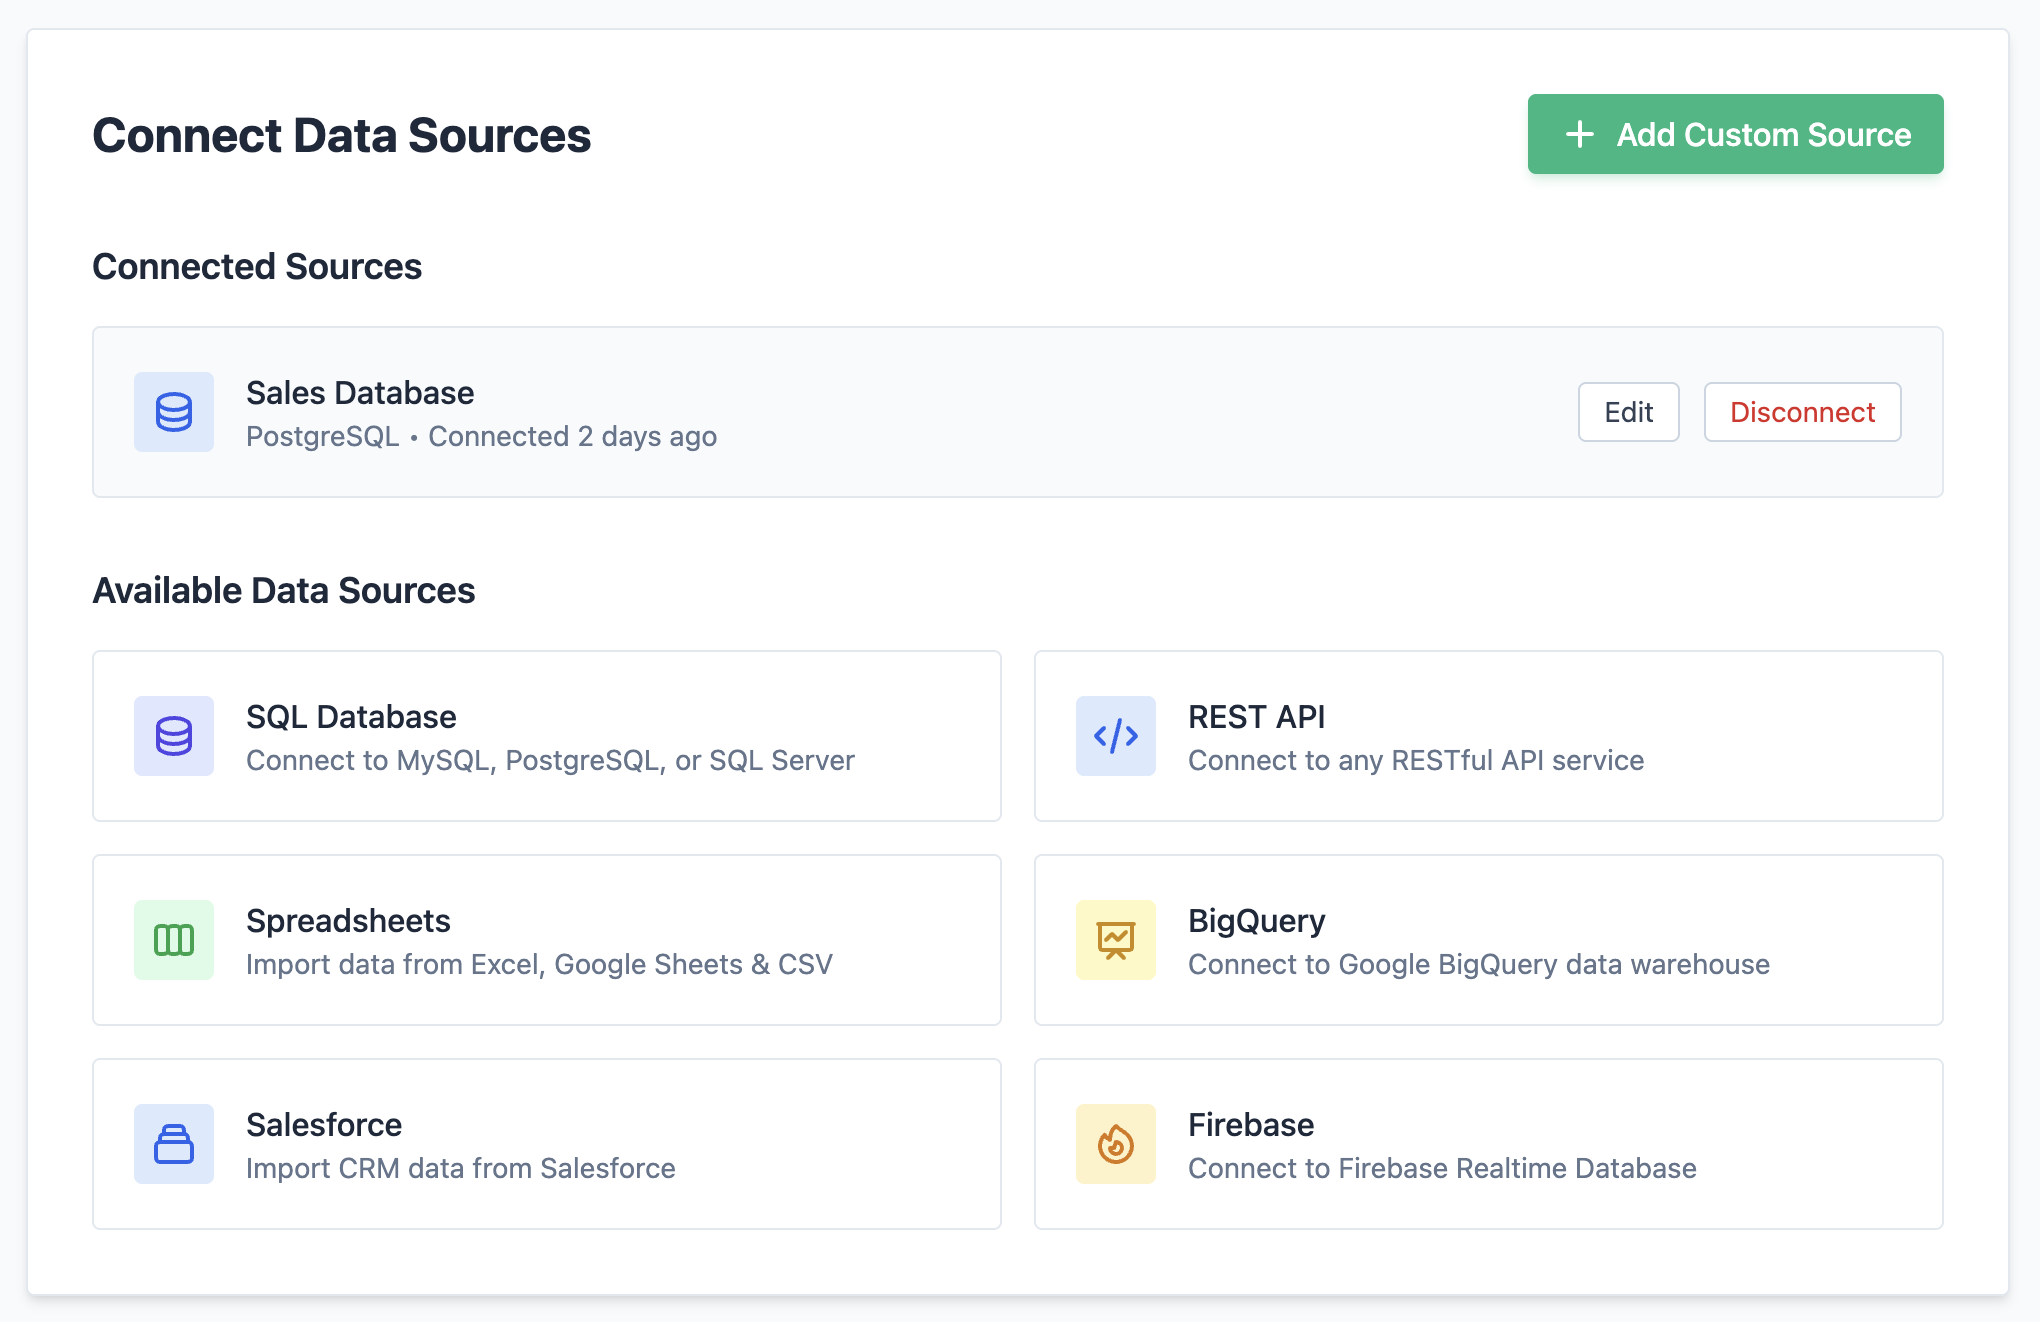The image size is (2040, 1322).
Task: Select the SQL Database cylinder icon
Action: coord(173,736)
